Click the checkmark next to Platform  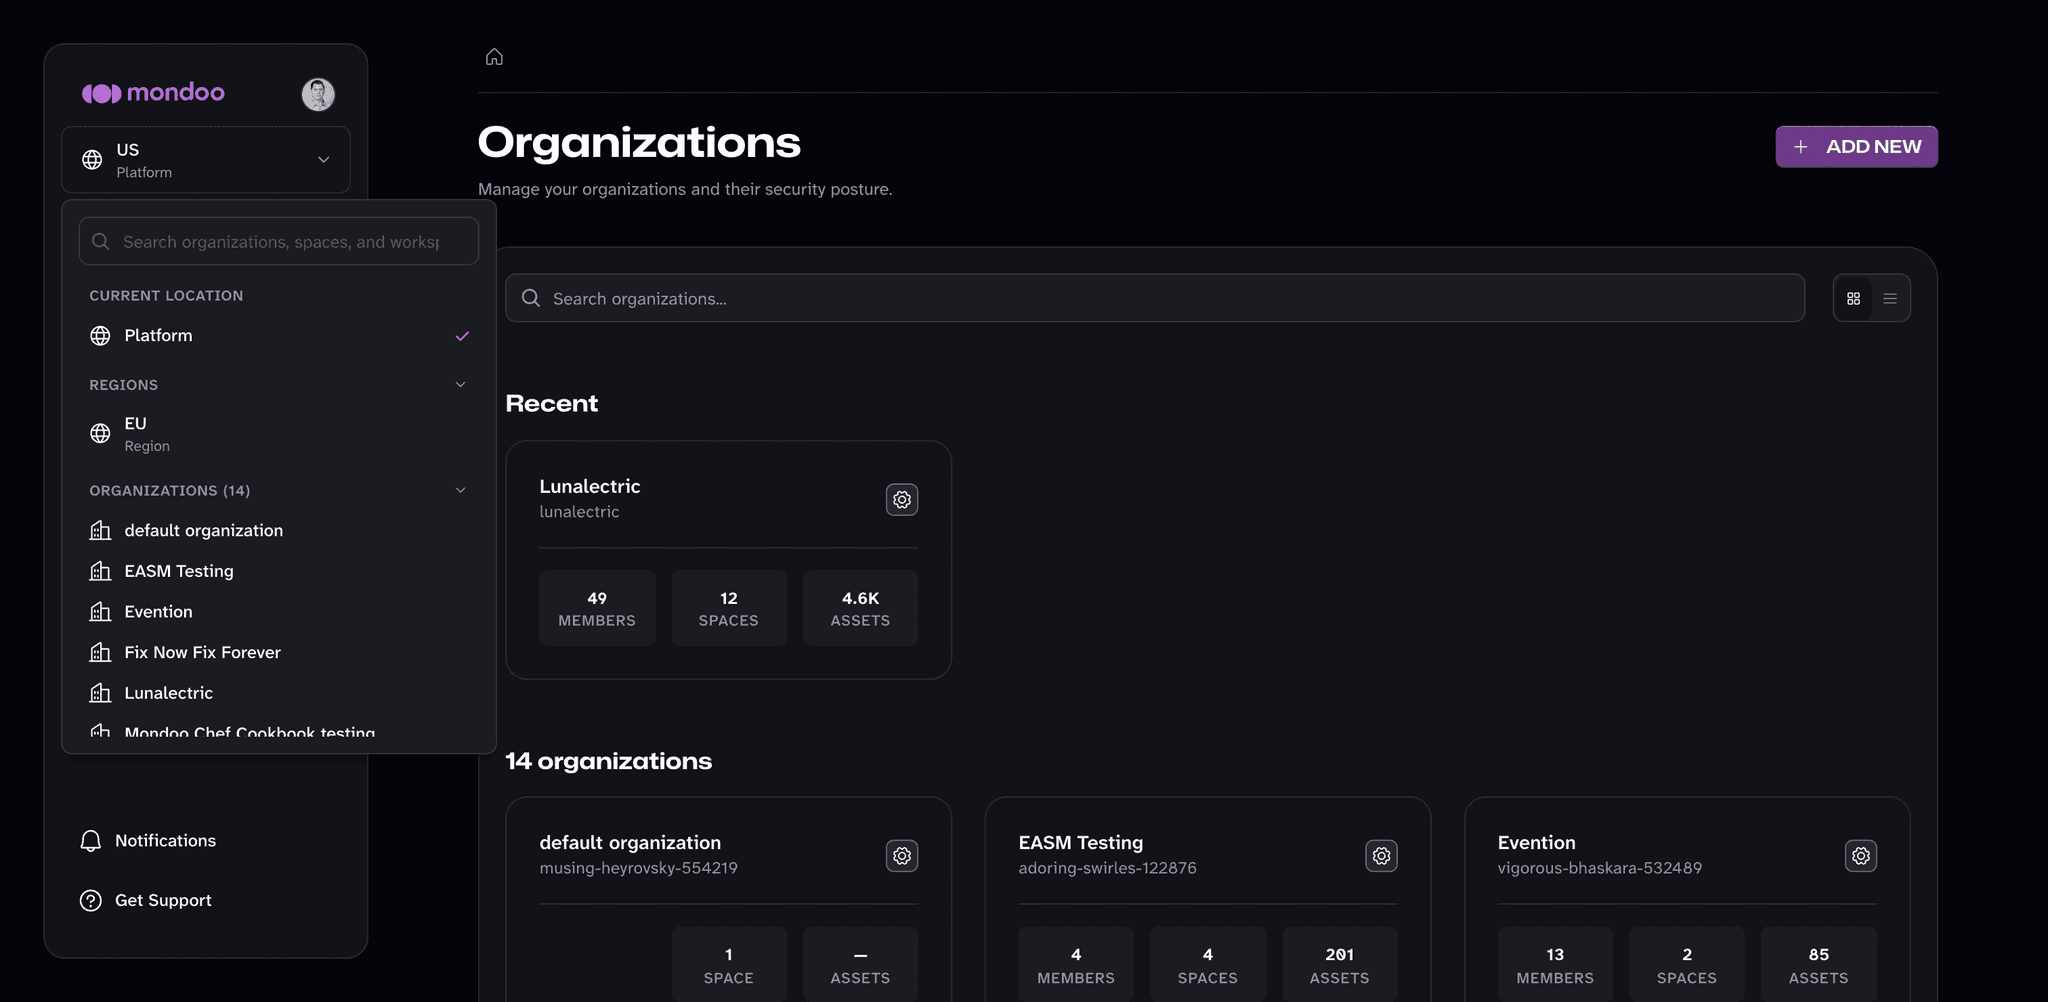[462, 336]
